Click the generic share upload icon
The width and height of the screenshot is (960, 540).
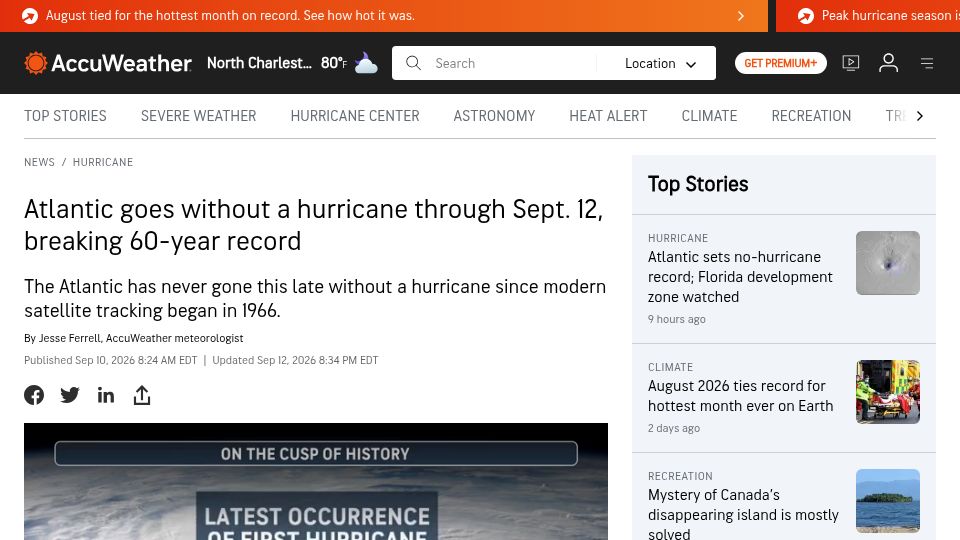[141, 395]
